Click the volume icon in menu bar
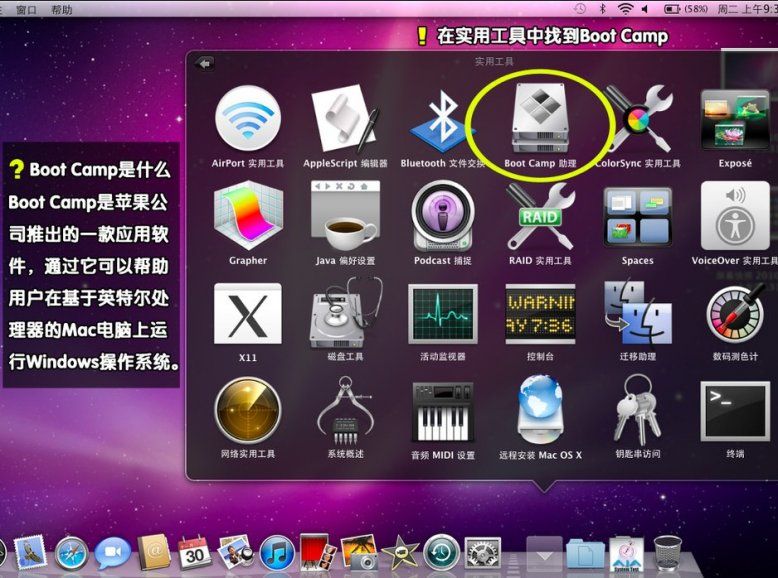Viewport: 778px width, 578px height. point(645,8)
